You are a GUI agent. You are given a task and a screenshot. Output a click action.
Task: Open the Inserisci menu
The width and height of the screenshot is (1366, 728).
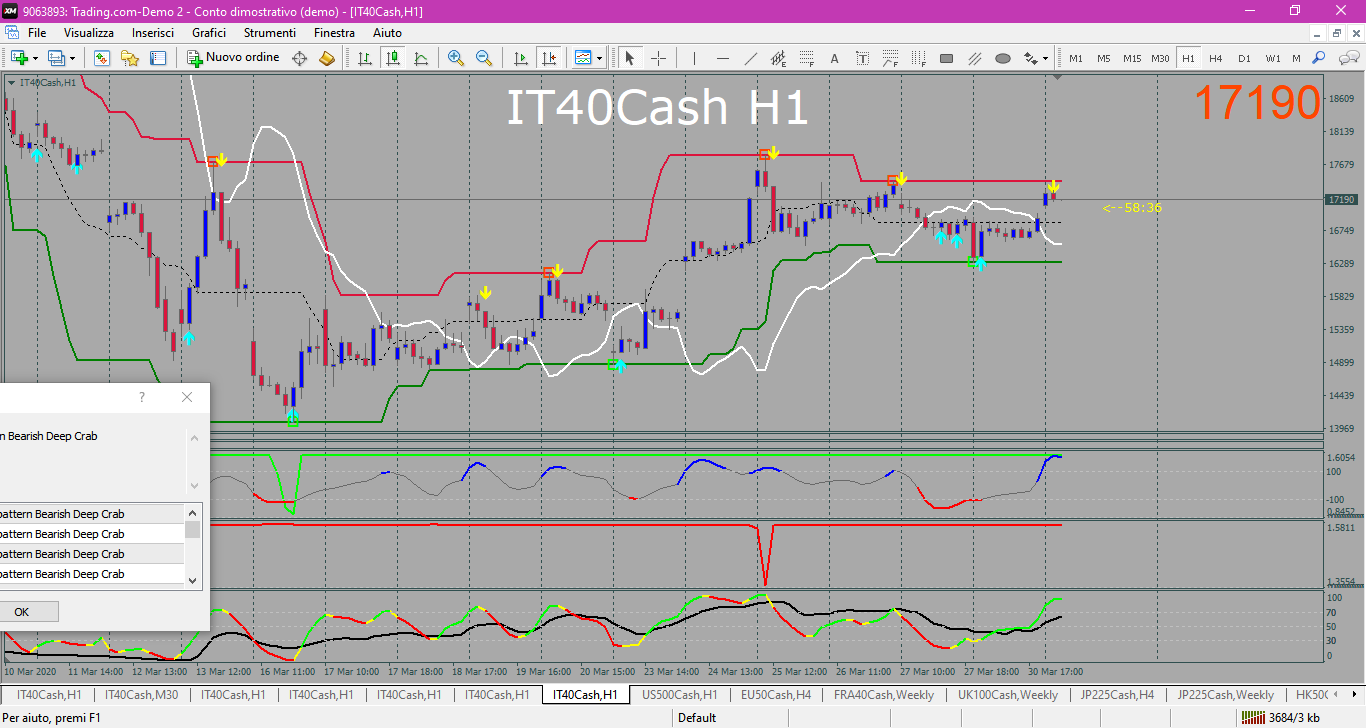pos(153,33)
